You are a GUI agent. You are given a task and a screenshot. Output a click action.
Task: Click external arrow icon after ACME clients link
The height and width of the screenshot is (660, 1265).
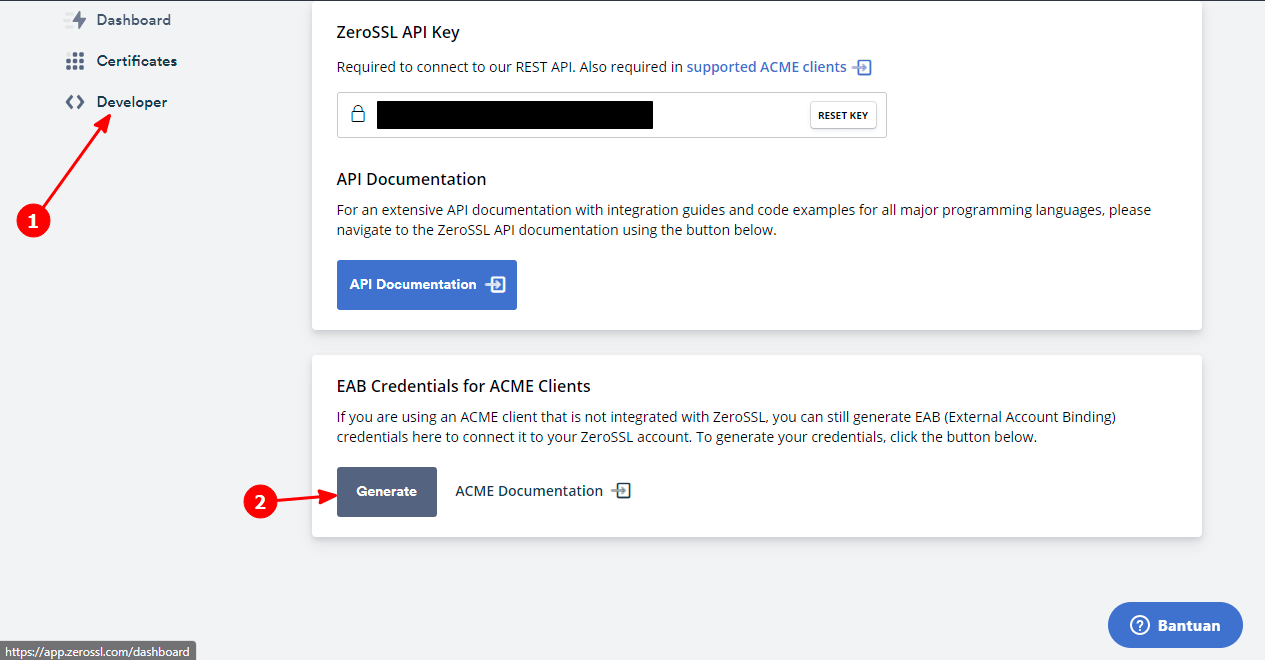point(862,67)
